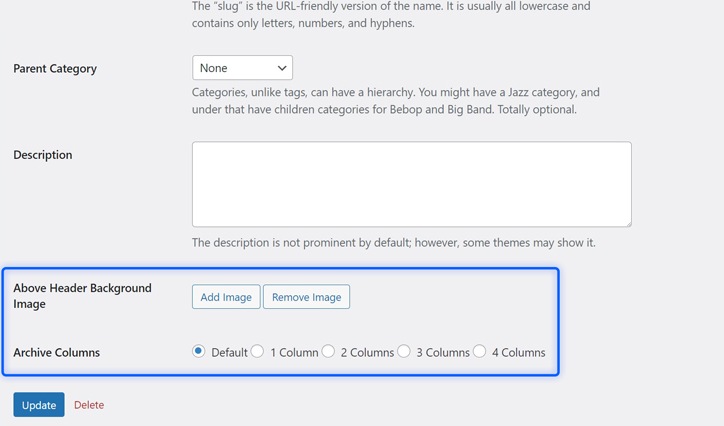Screen dimensions: 724x426
Task: Click the Add Image button
Action: 226,297
